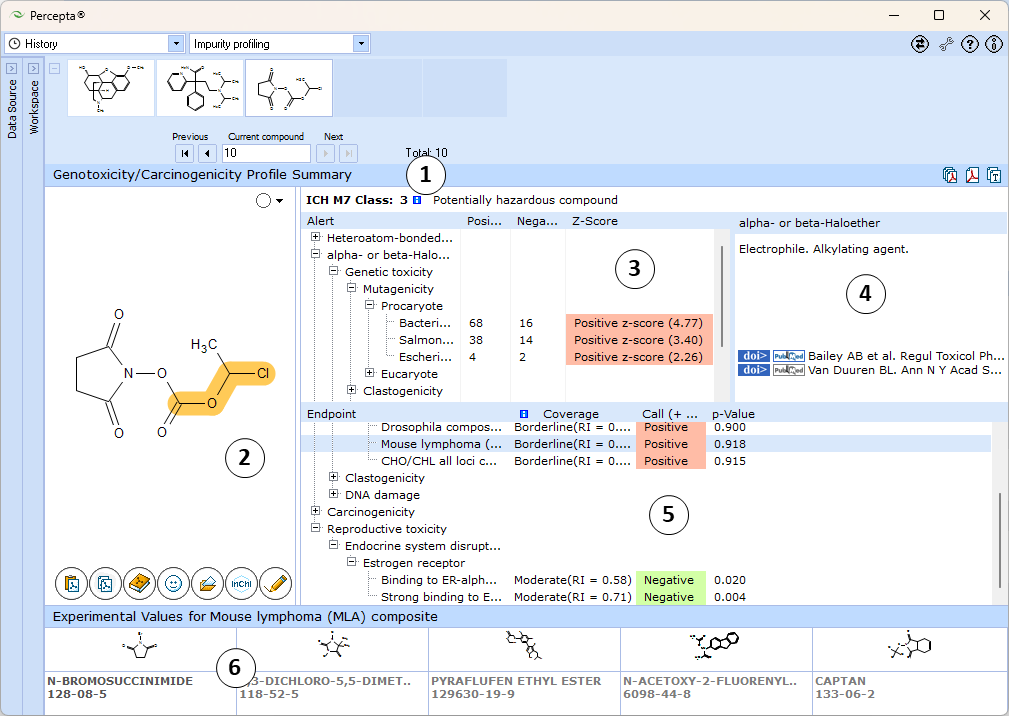This screenshot has height=716, width=1009.
Task: Open PubMed icon for Van Duuren reference
Action: click(x=788, y=370)
